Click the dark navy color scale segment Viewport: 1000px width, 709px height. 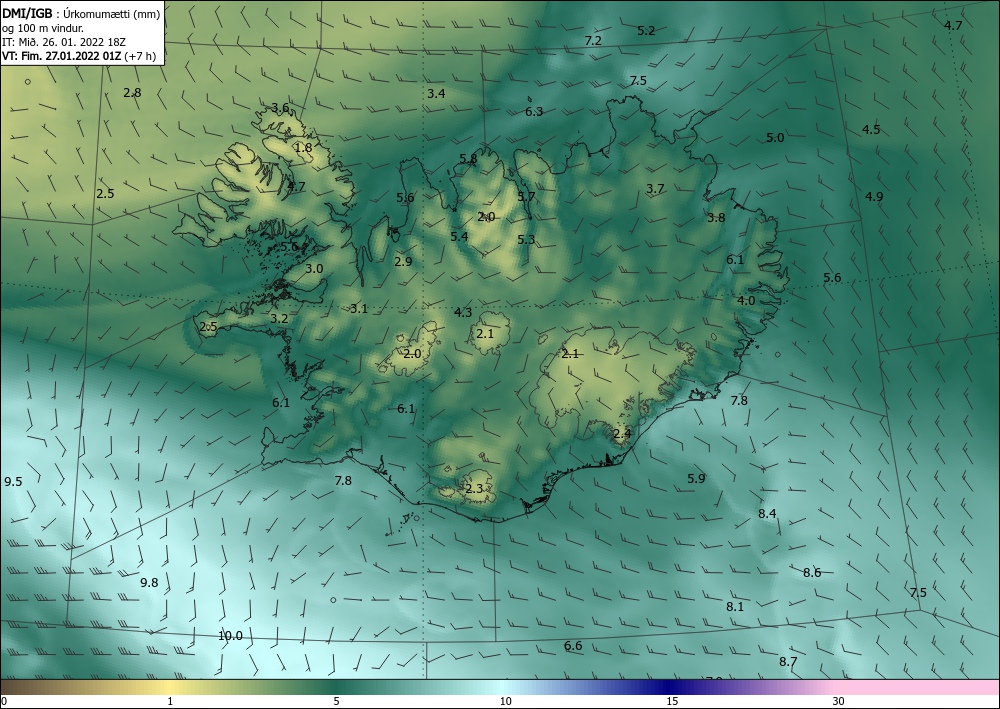click(x=670, y=687)
